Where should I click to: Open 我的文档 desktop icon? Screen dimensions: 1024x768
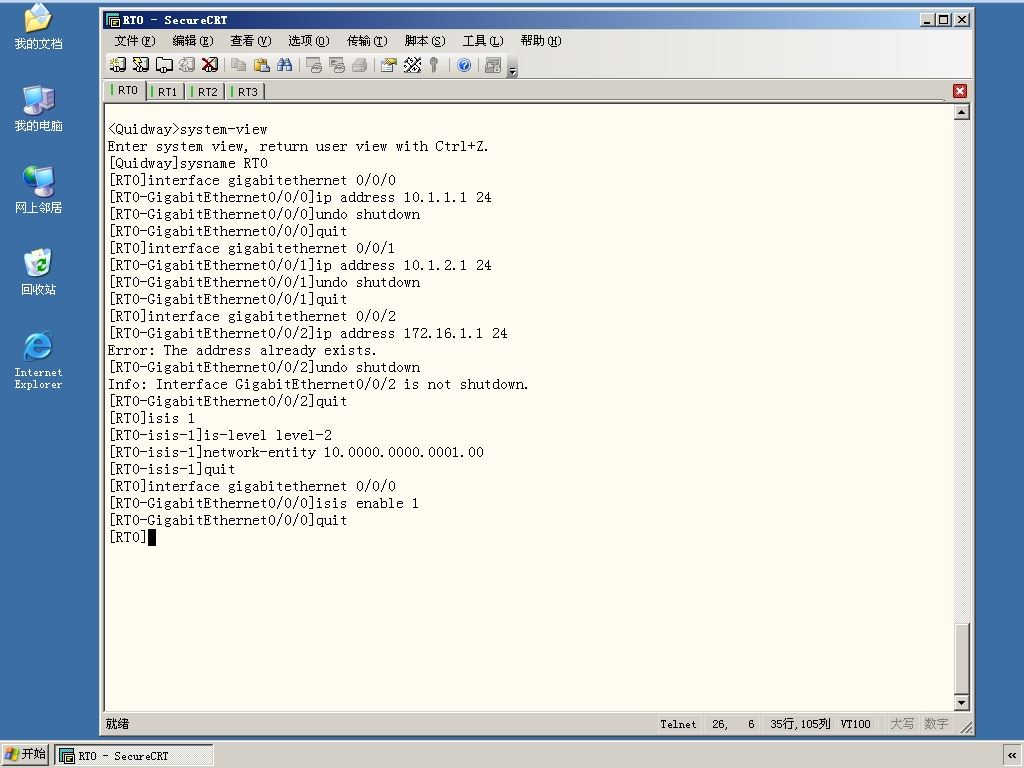39,26
